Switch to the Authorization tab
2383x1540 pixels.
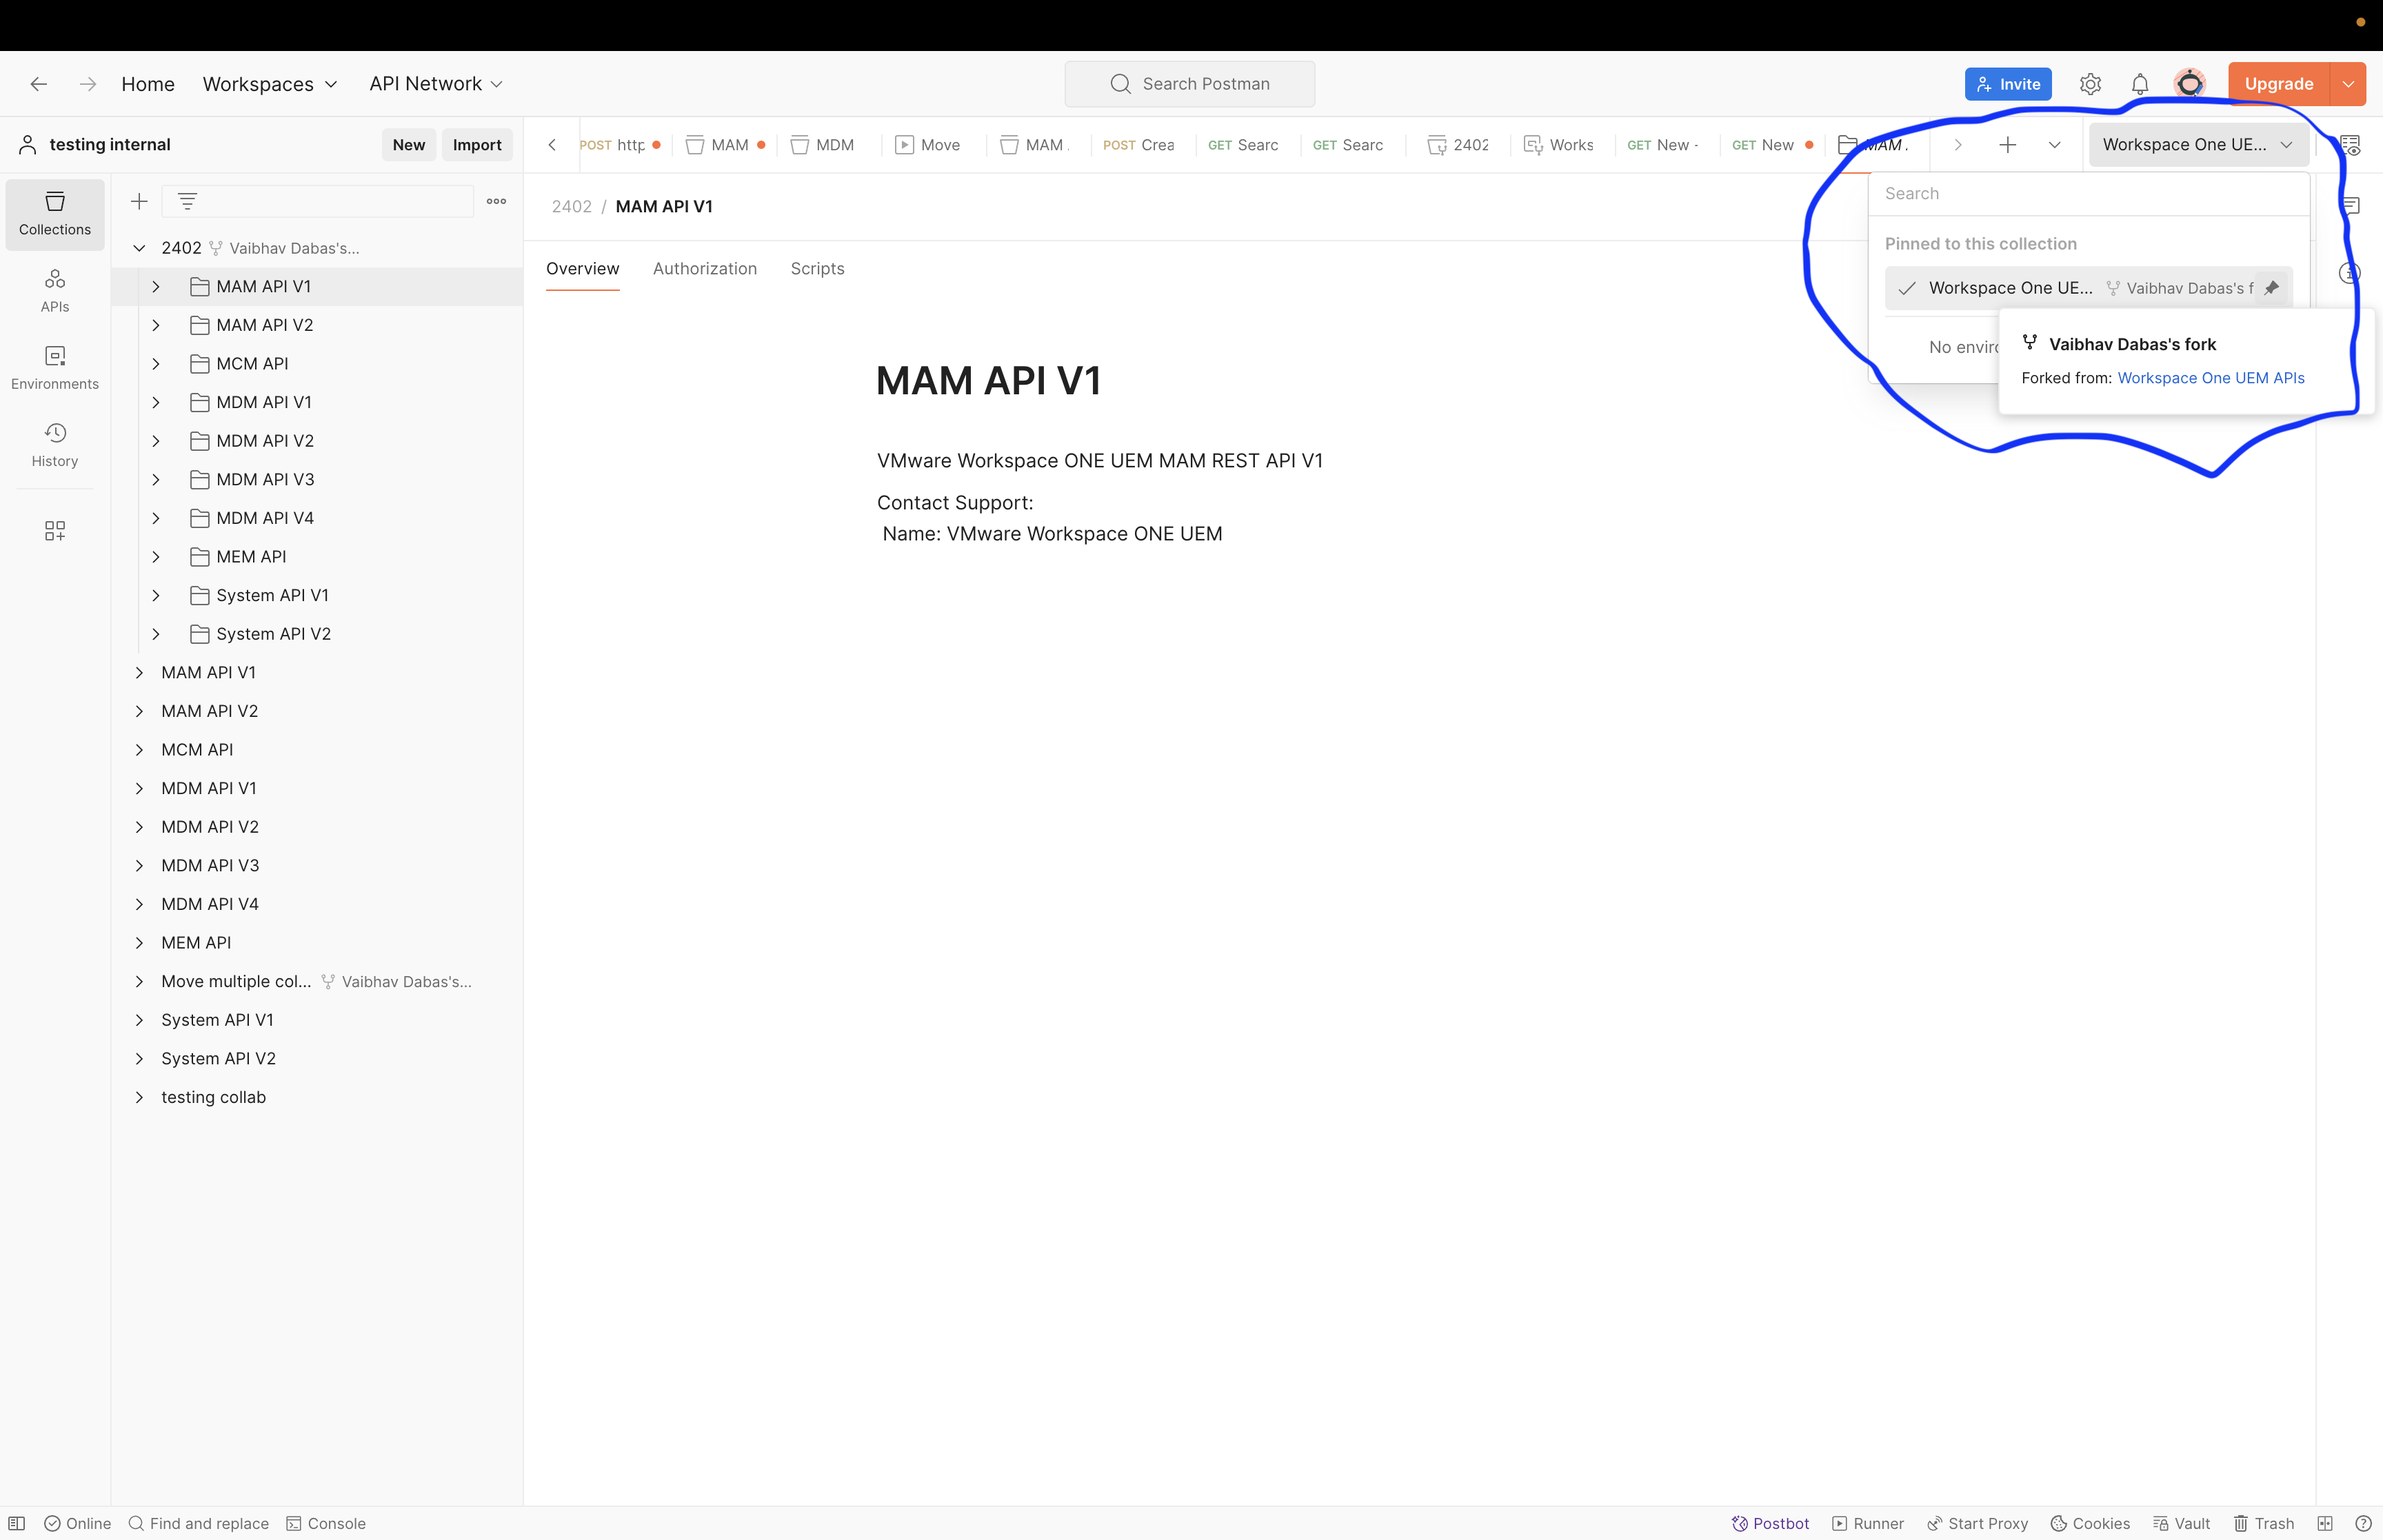[705, 268]
